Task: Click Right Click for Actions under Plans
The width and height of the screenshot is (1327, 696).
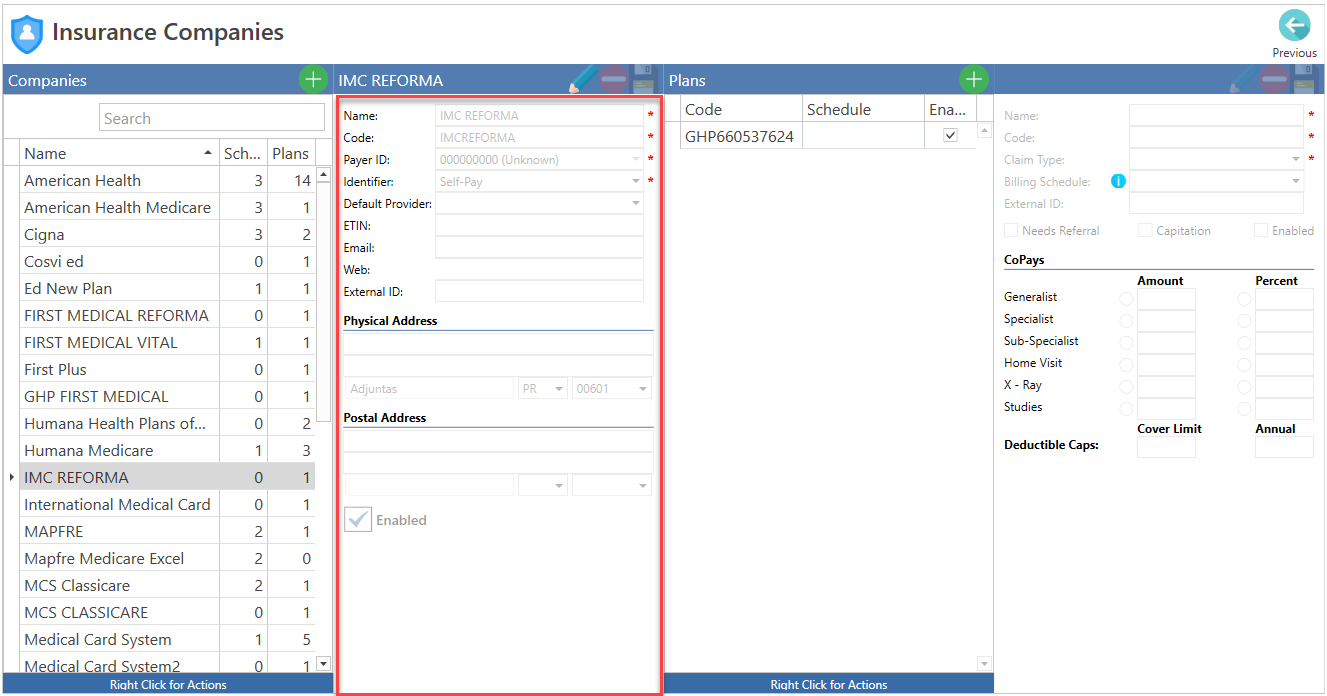Action: [829, 685]
